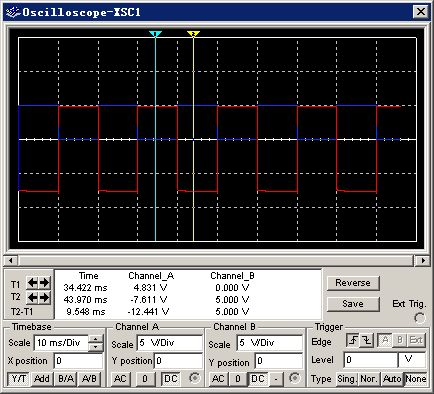Image resolution: width=434 pixels, height=394 pixels.
Task: Select Sing. trigger type
Action: [x=347, y=379]
